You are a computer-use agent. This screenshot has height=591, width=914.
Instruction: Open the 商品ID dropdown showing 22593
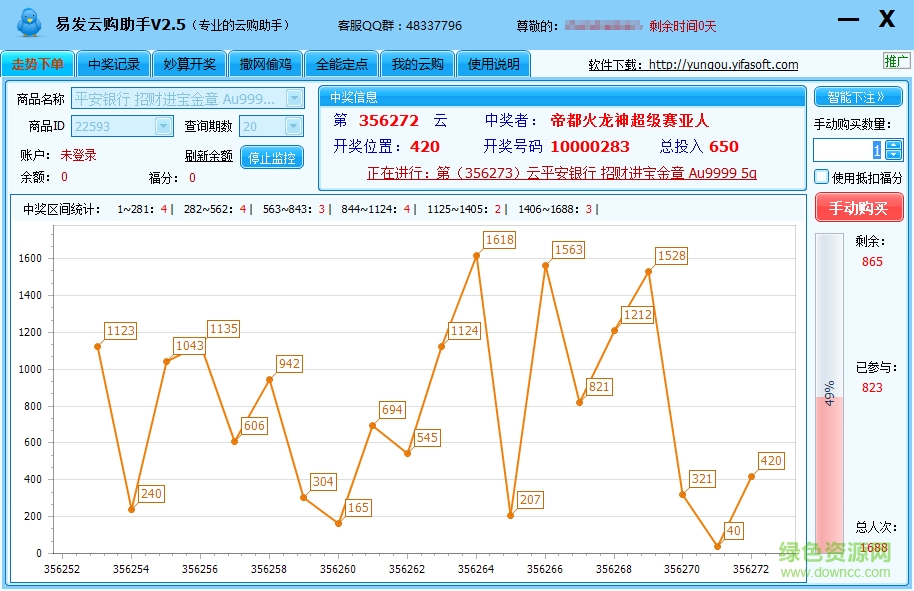coord(162,127)
